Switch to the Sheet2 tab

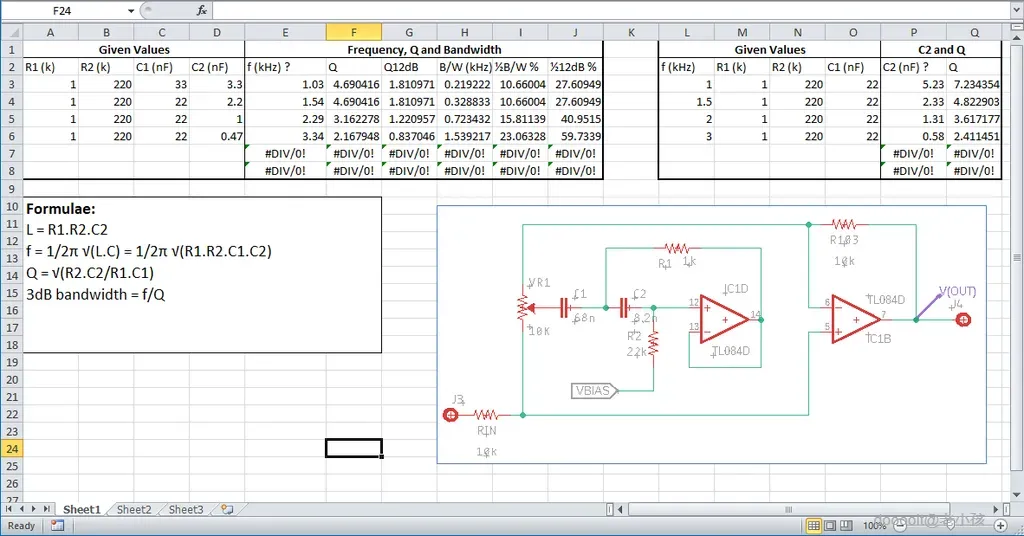pyautogui.click(x=134, y=509)
